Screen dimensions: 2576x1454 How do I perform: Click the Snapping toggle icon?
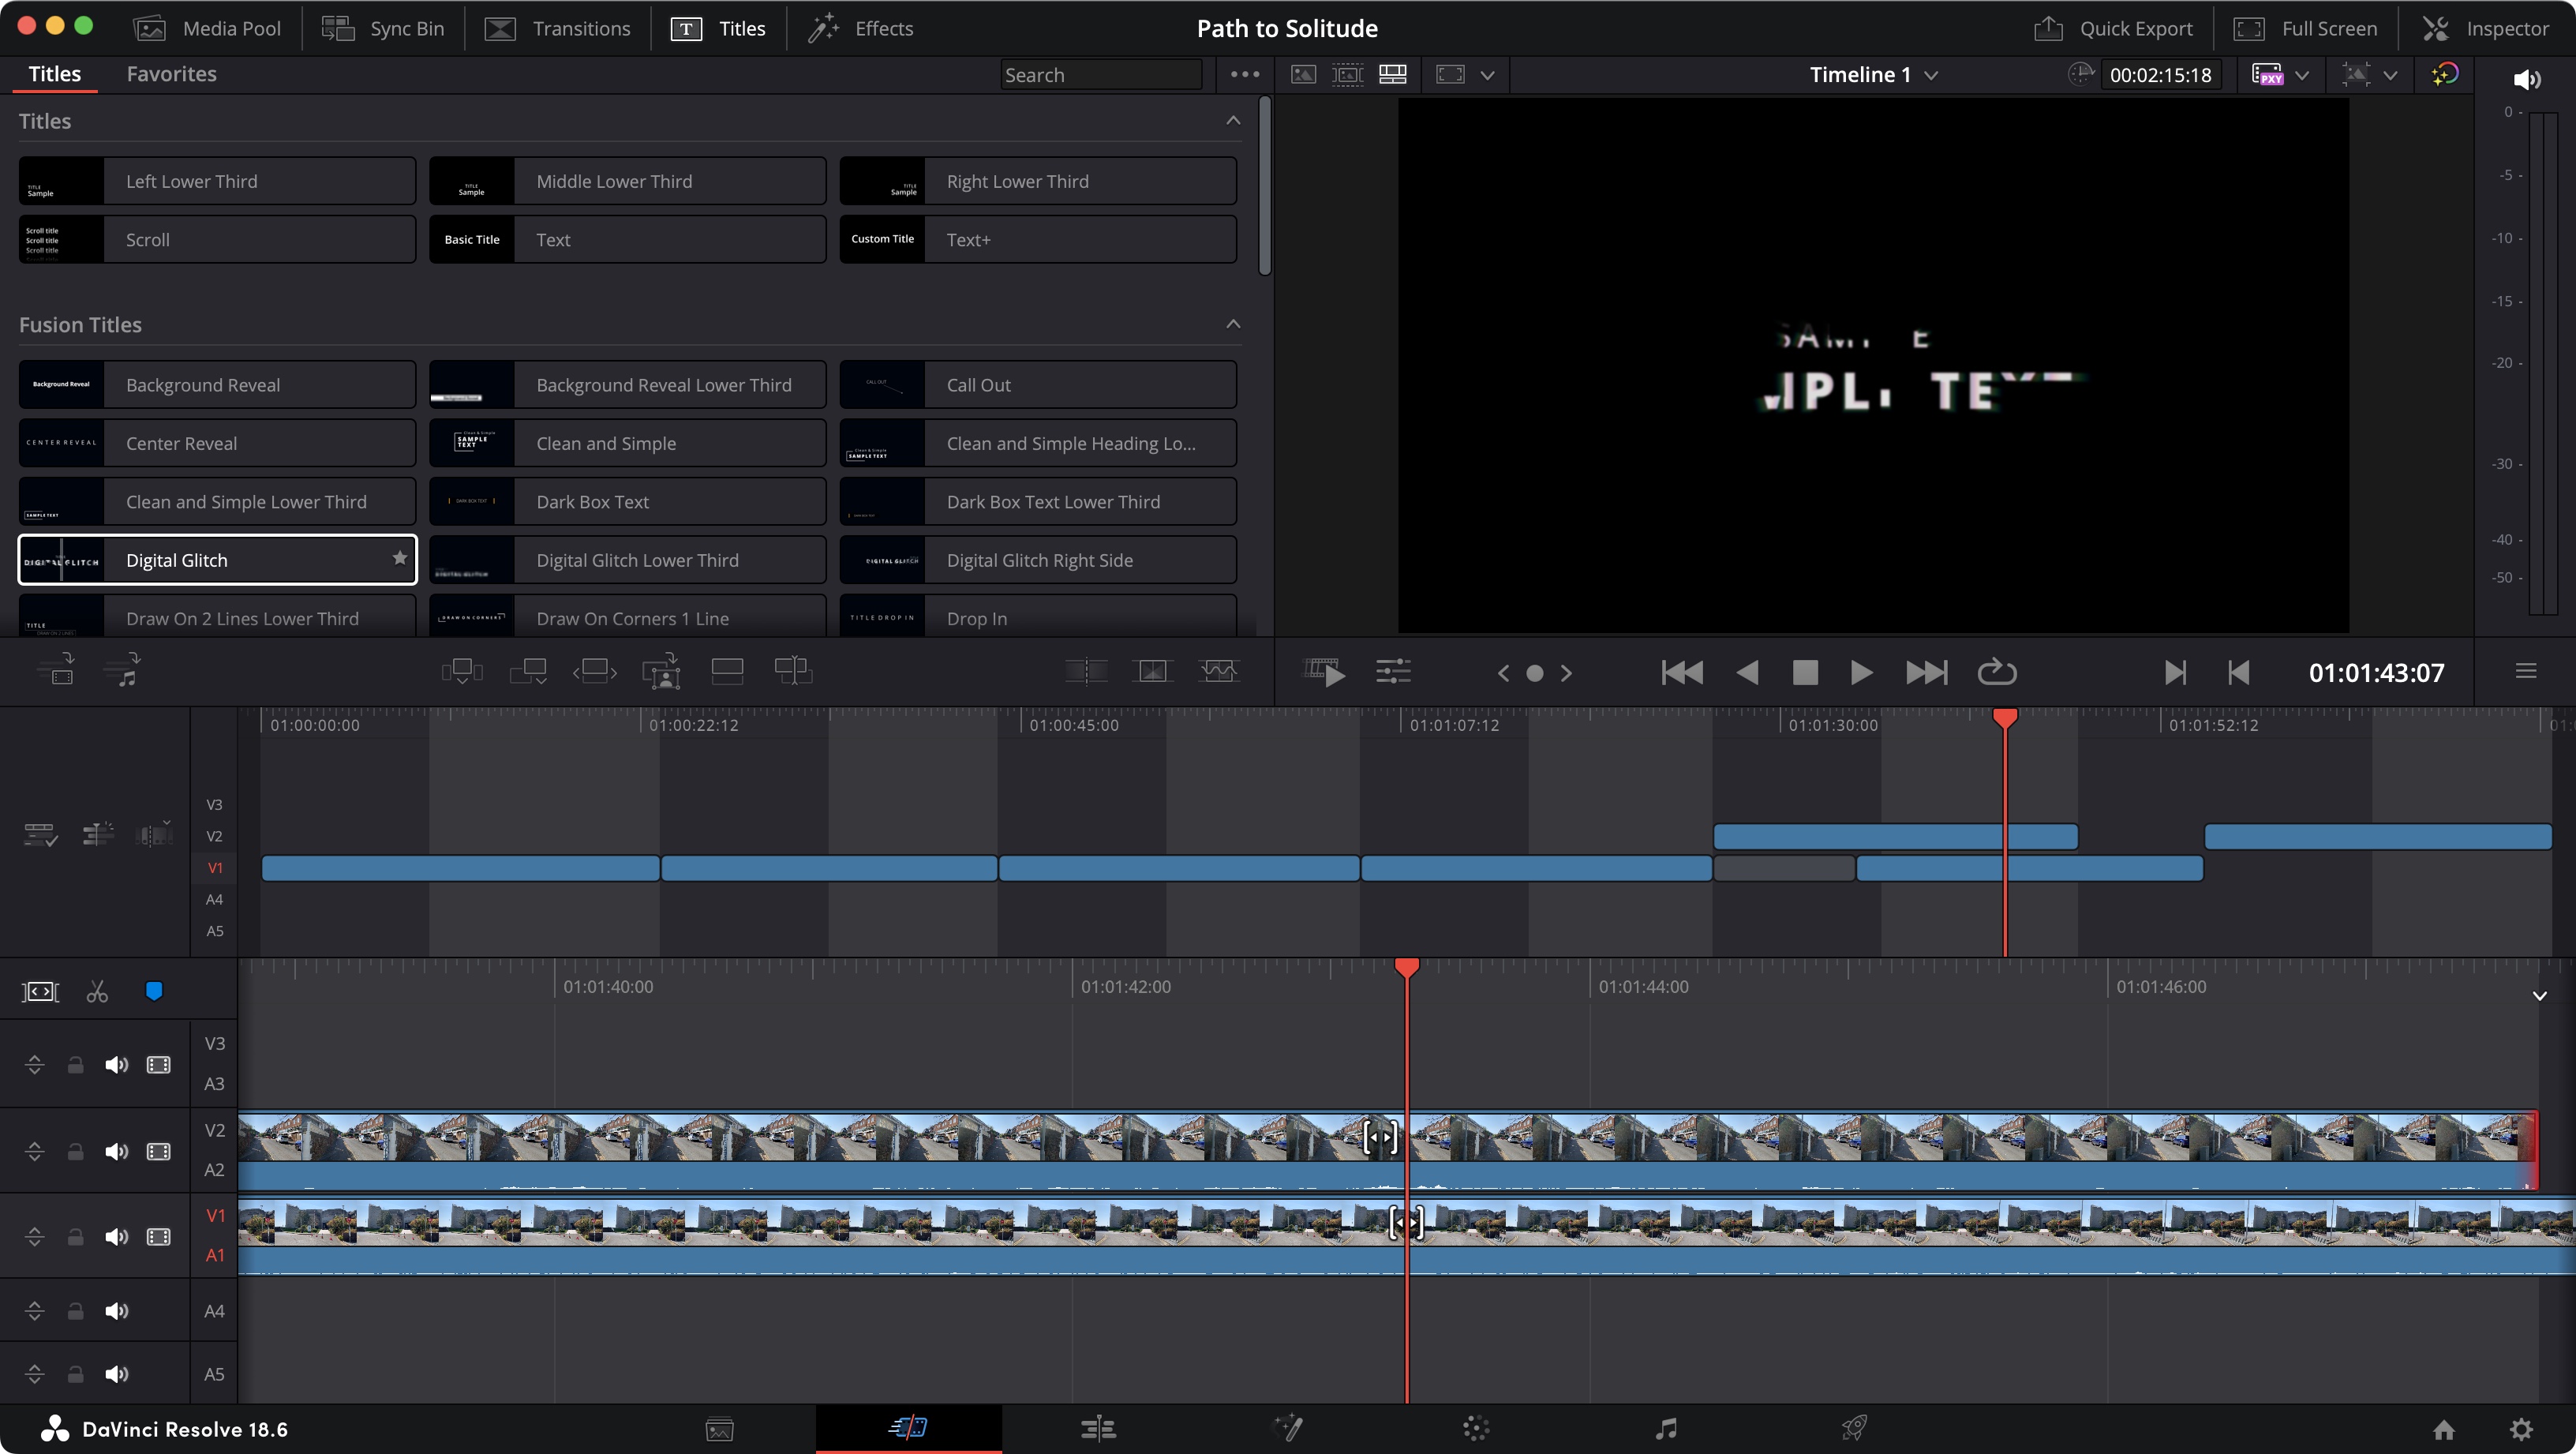coord(155,991)
